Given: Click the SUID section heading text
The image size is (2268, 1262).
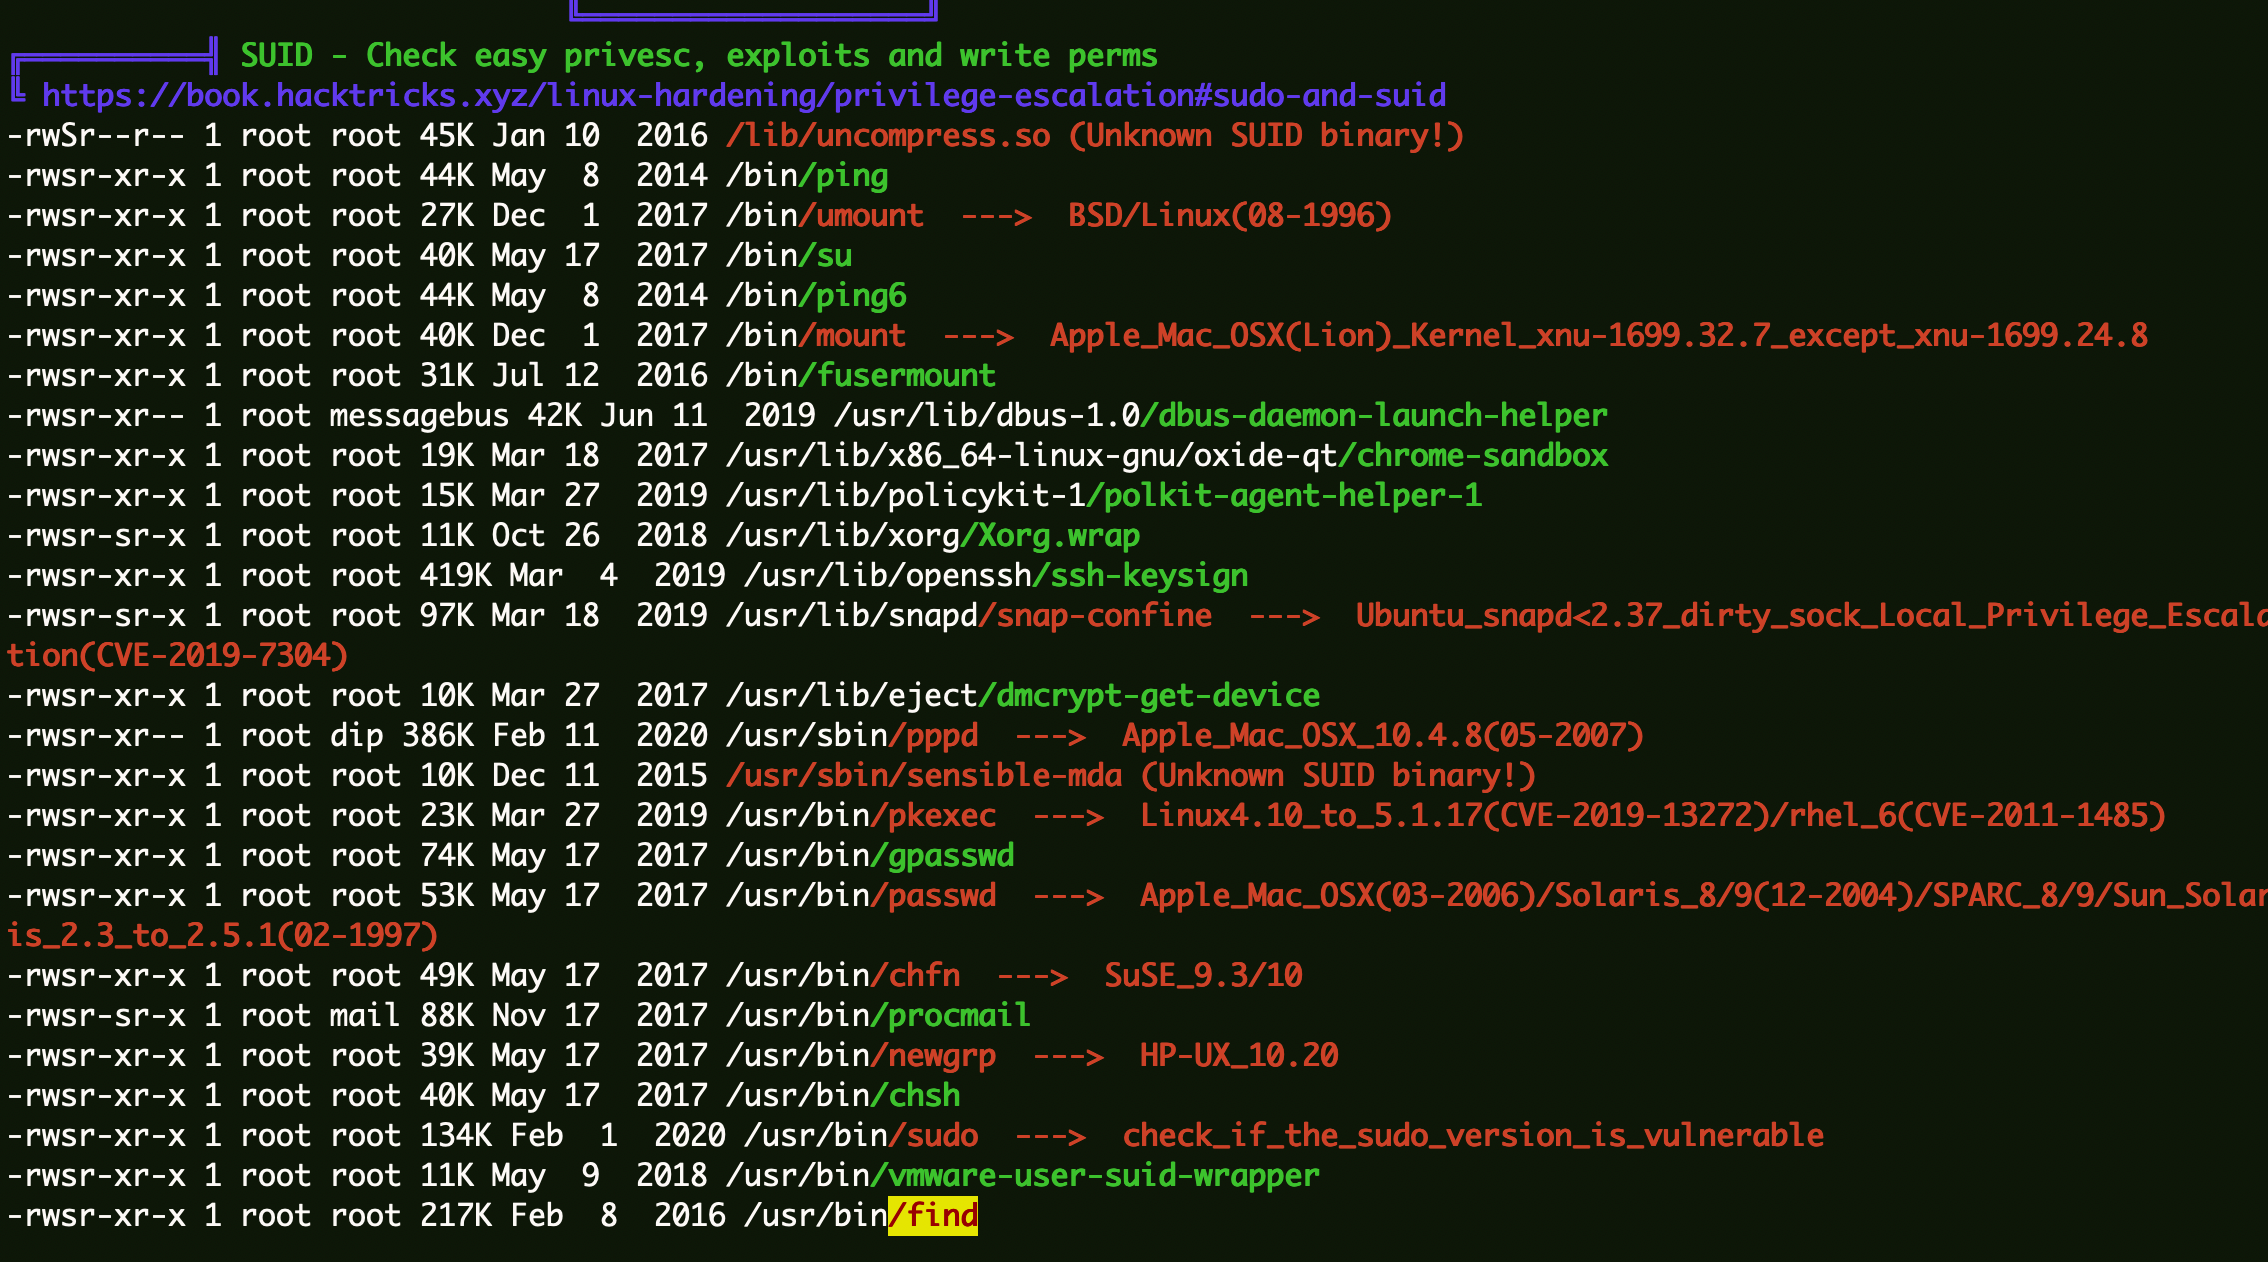Looking at the screenshot, I should [x=698, y=56].
